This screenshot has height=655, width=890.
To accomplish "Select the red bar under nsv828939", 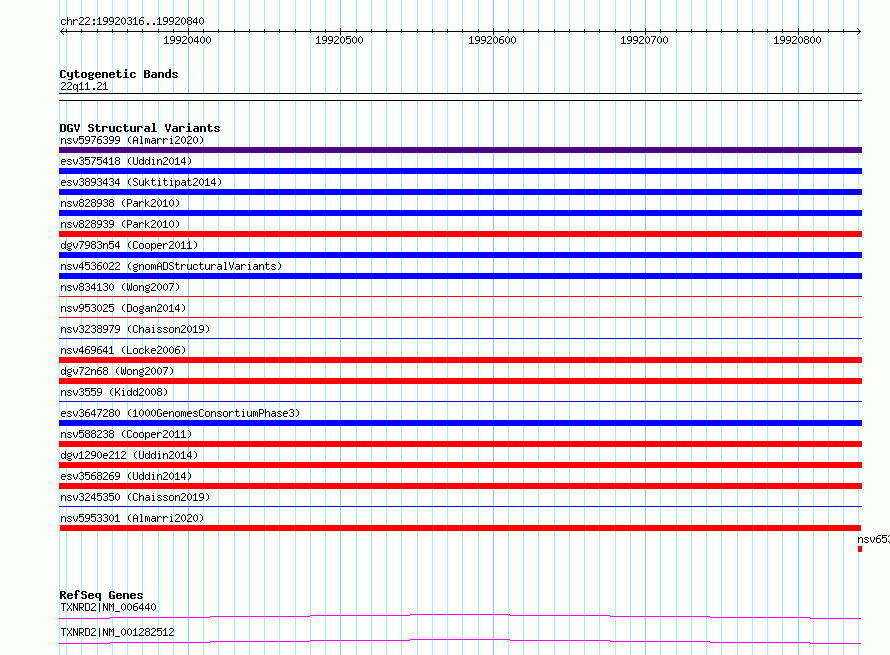I will click(x=460, y=234).
